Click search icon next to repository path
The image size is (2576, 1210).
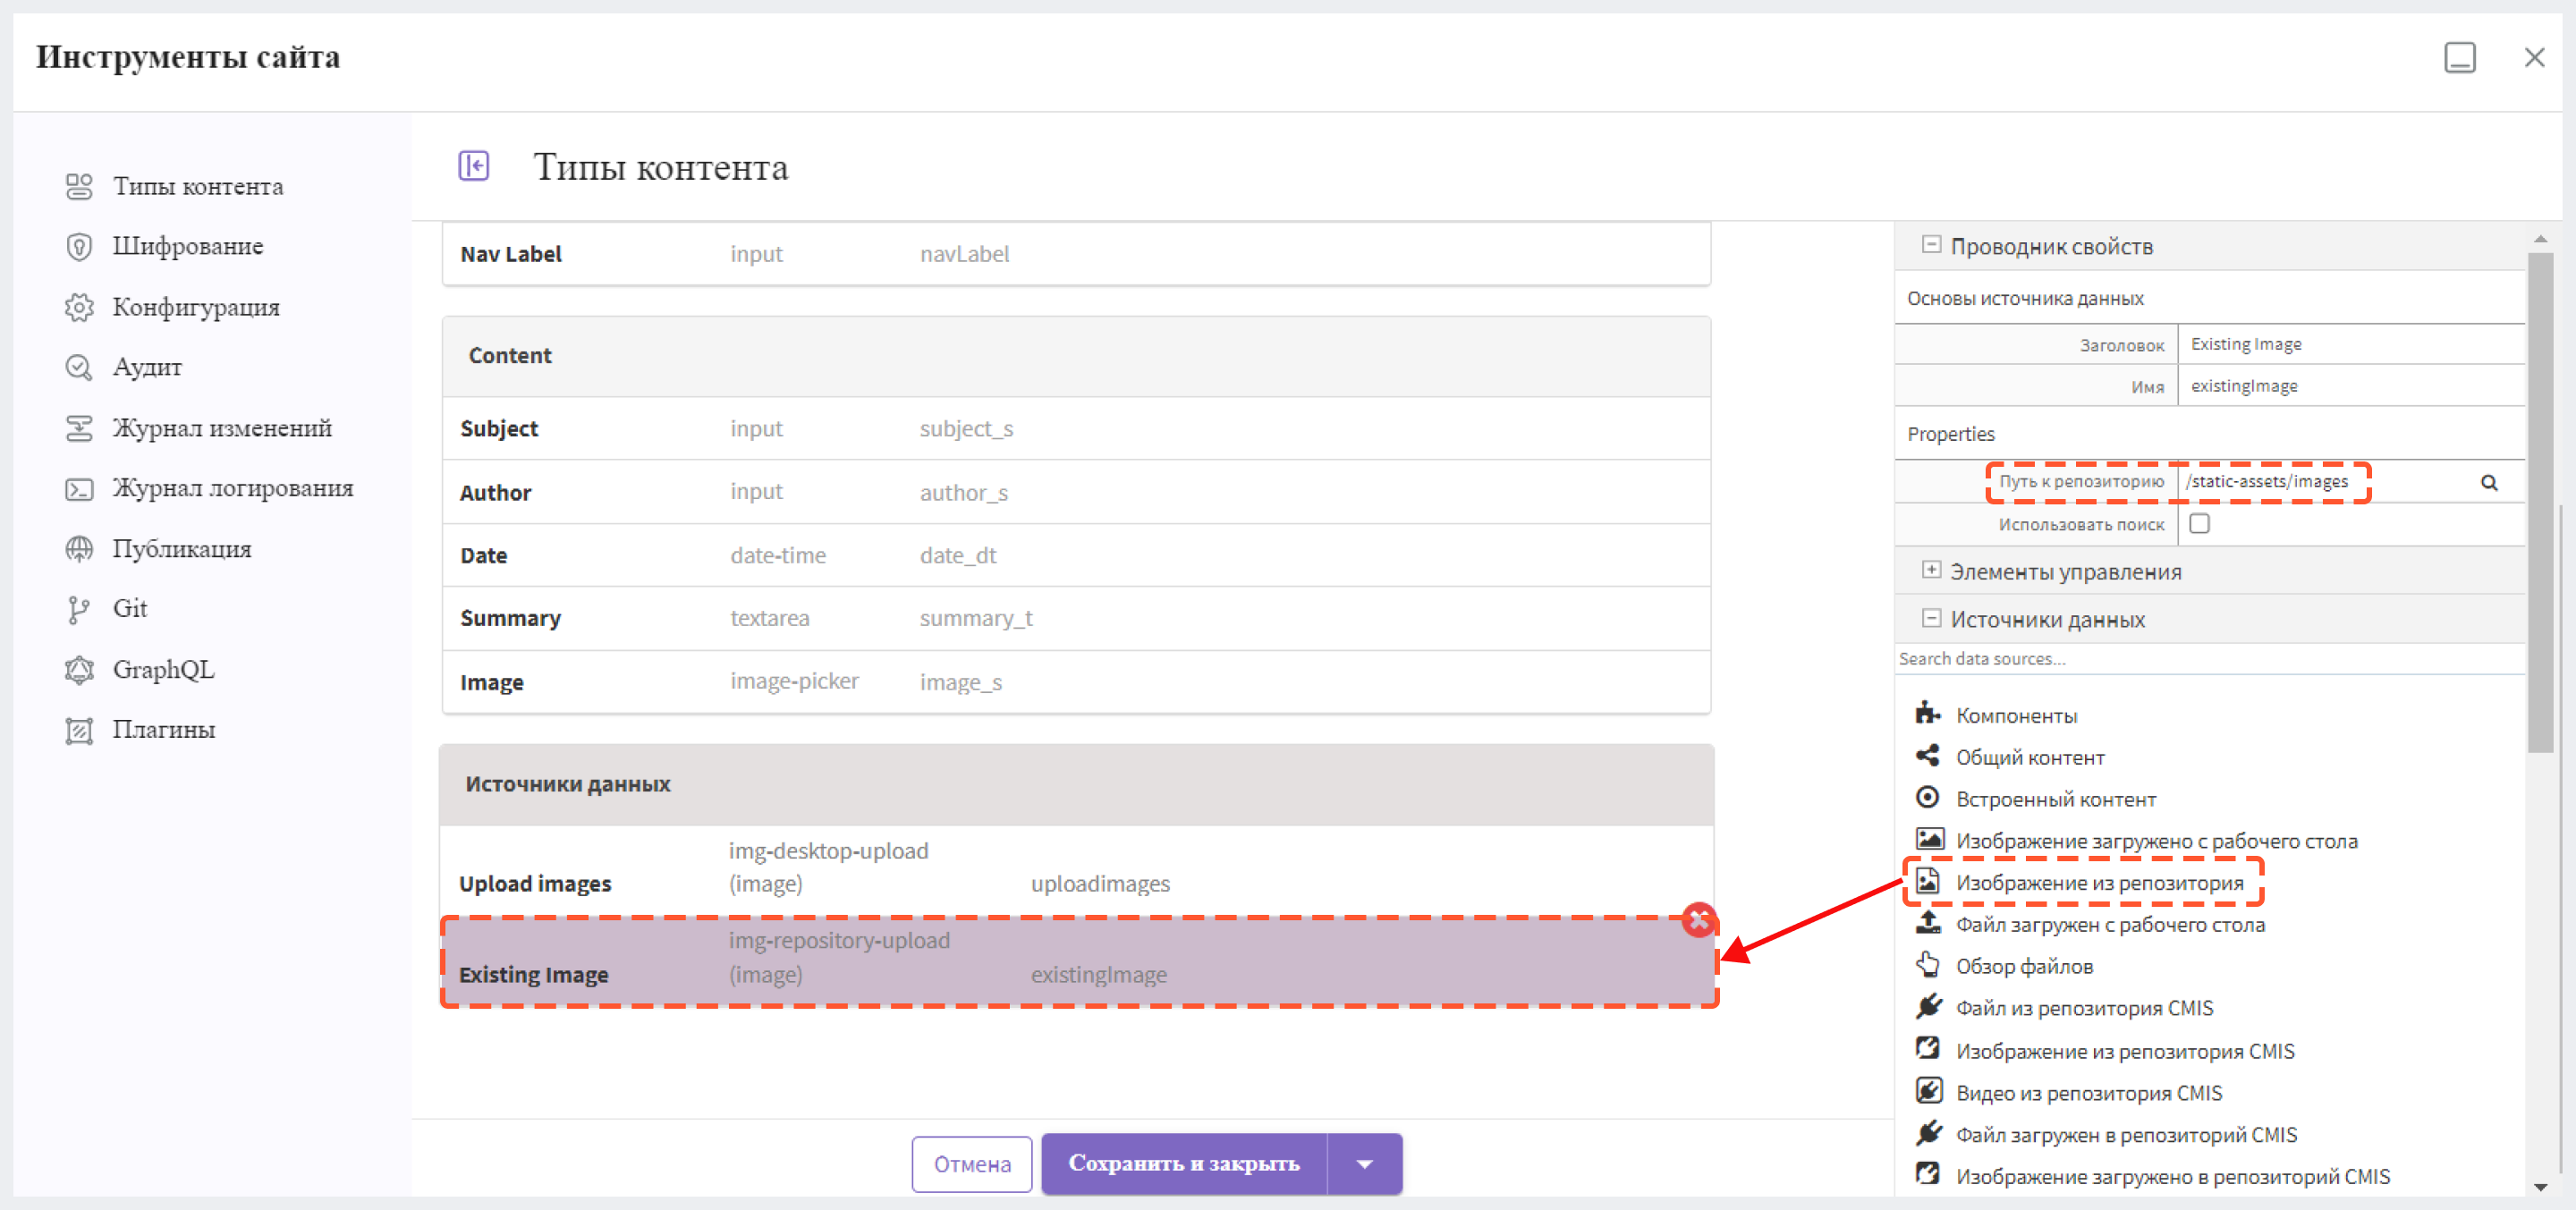[x=2489, y=482]
